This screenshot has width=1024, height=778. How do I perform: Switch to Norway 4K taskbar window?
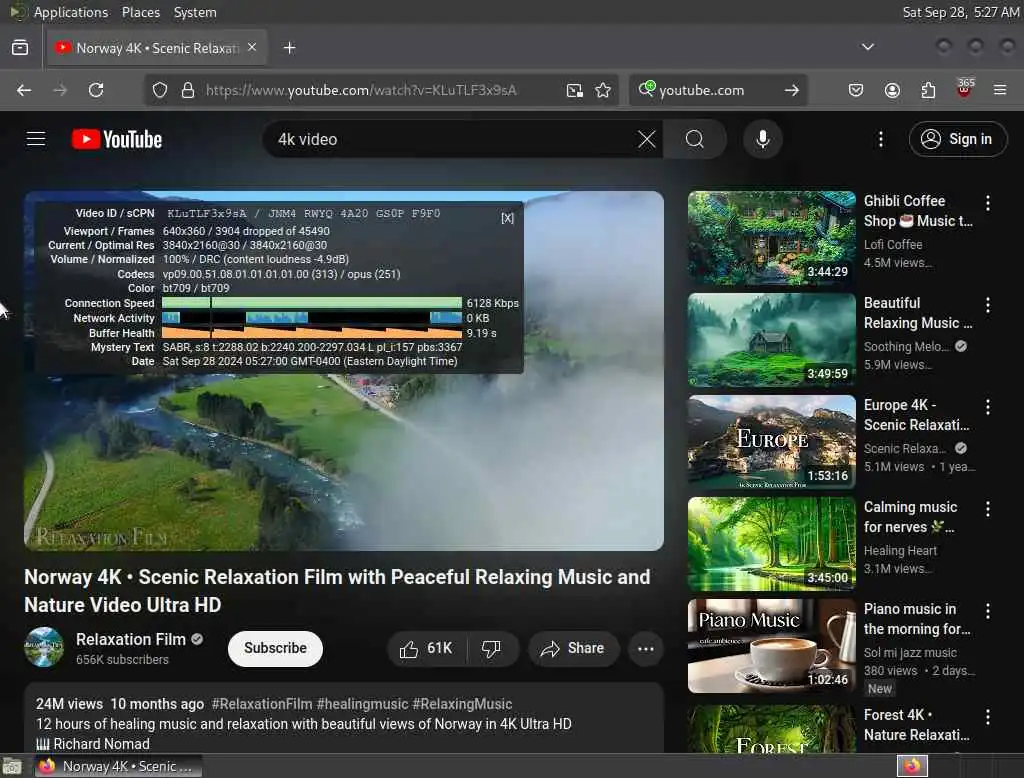119,766
